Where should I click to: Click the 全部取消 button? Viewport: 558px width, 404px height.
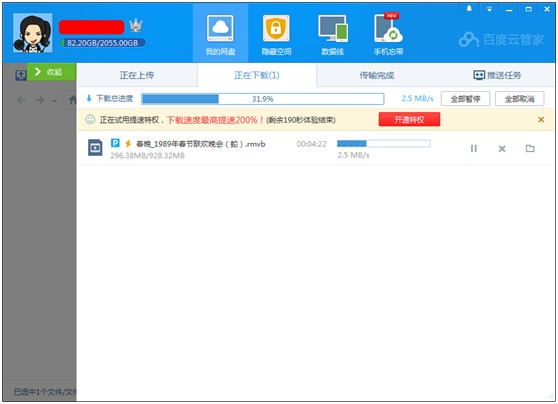click(x=519, y=99)
